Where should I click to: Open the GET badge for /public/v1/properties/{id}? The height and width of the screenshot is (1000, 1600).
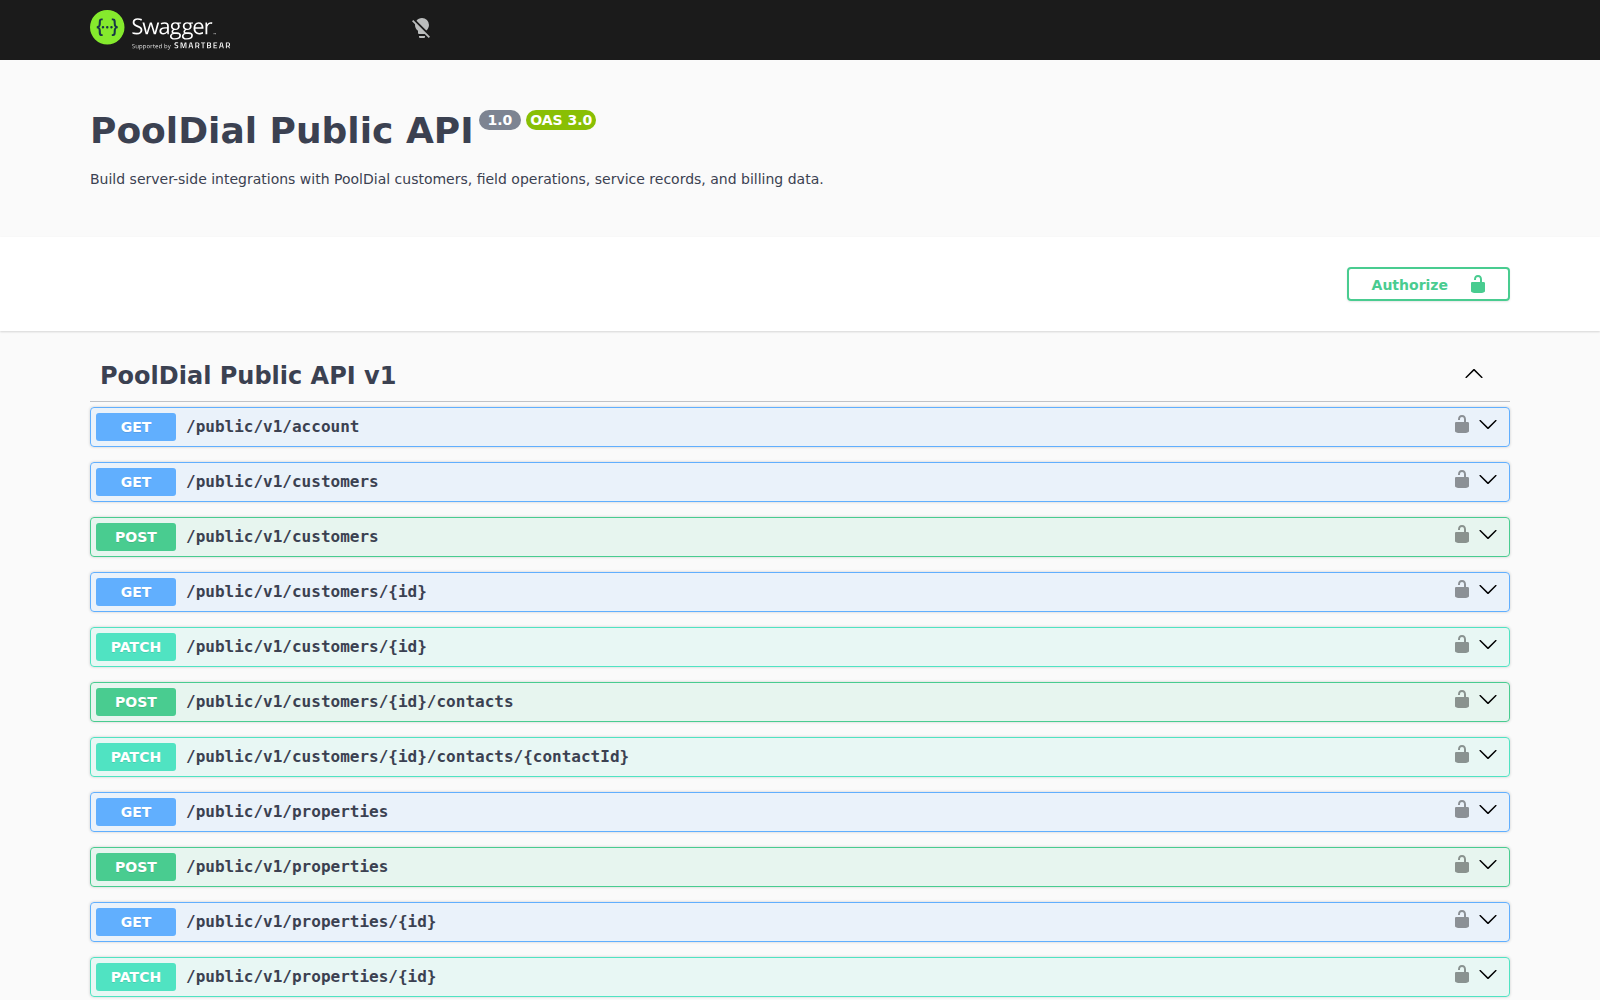tap(136, 922)
